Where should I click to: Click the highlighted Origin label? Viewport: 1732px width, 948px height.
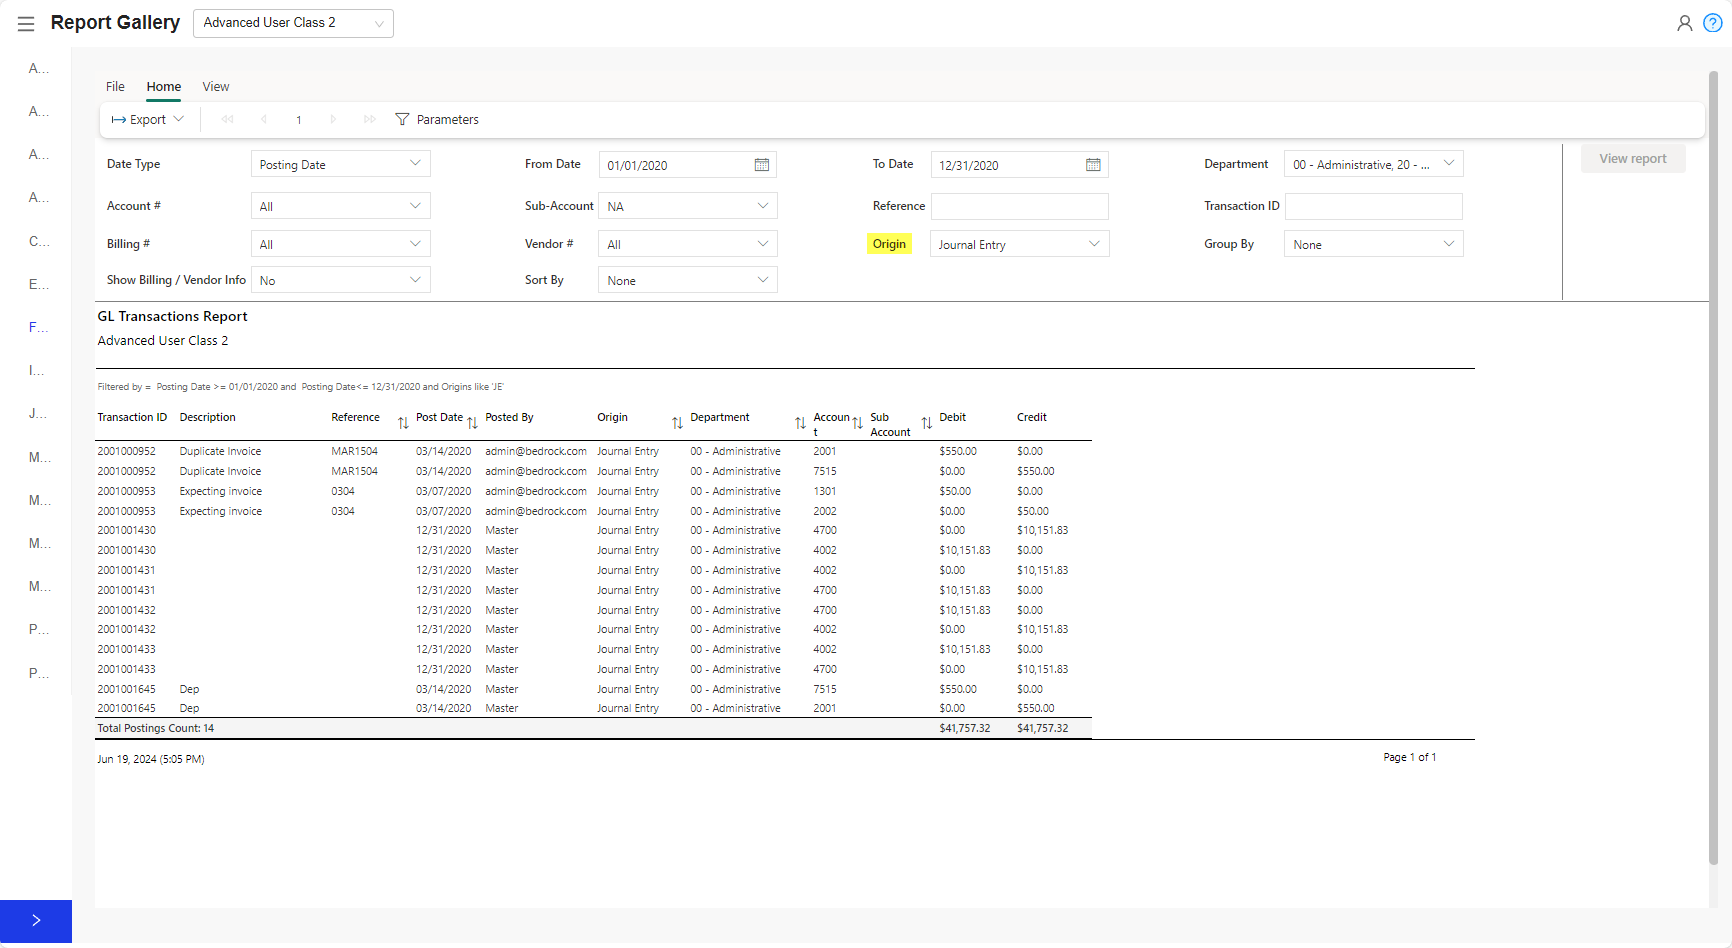[x=889, y=244]
